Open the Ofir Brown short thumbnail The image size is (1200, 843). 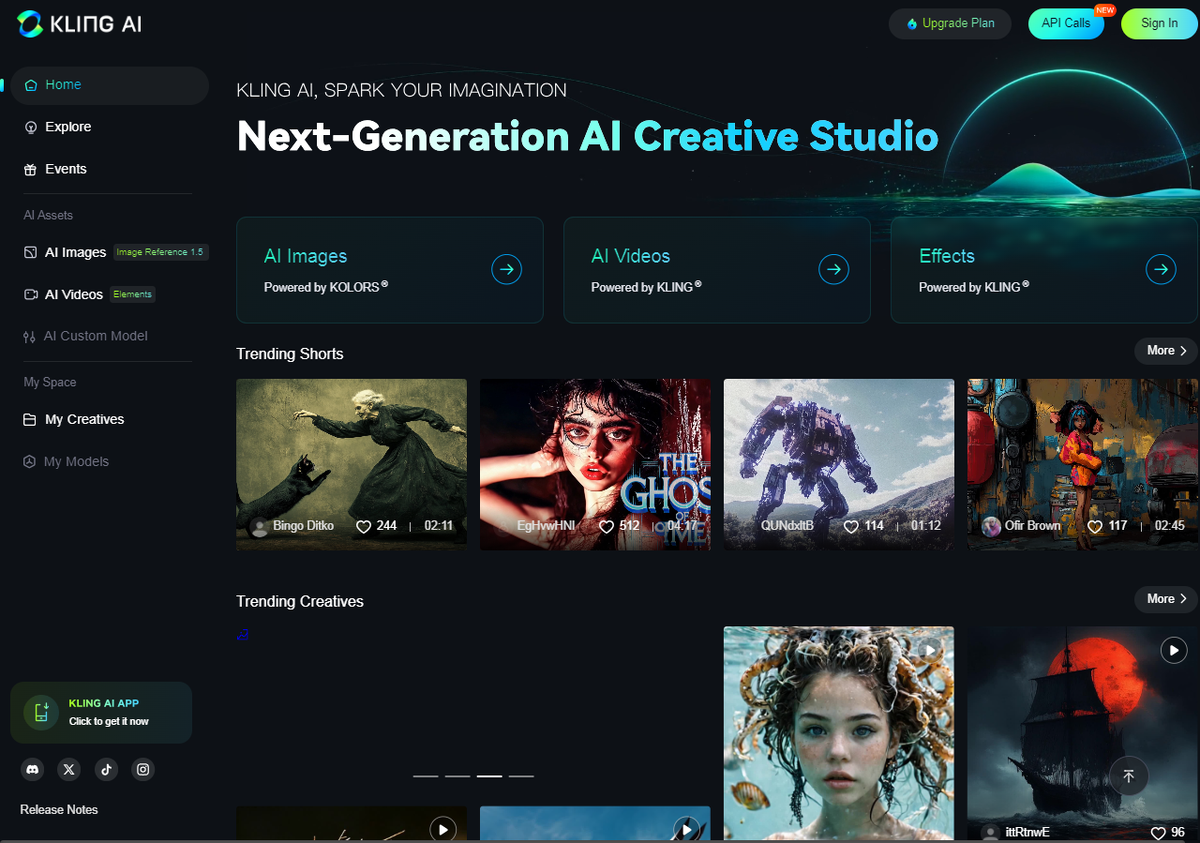[x=1083, y=464]
